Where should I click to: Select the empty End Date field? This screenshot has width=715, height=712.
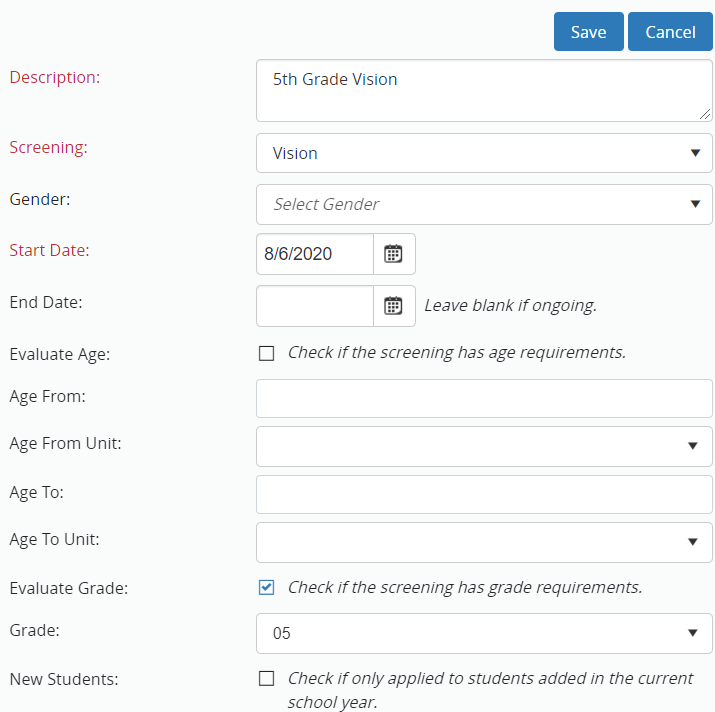click(315, 306)
